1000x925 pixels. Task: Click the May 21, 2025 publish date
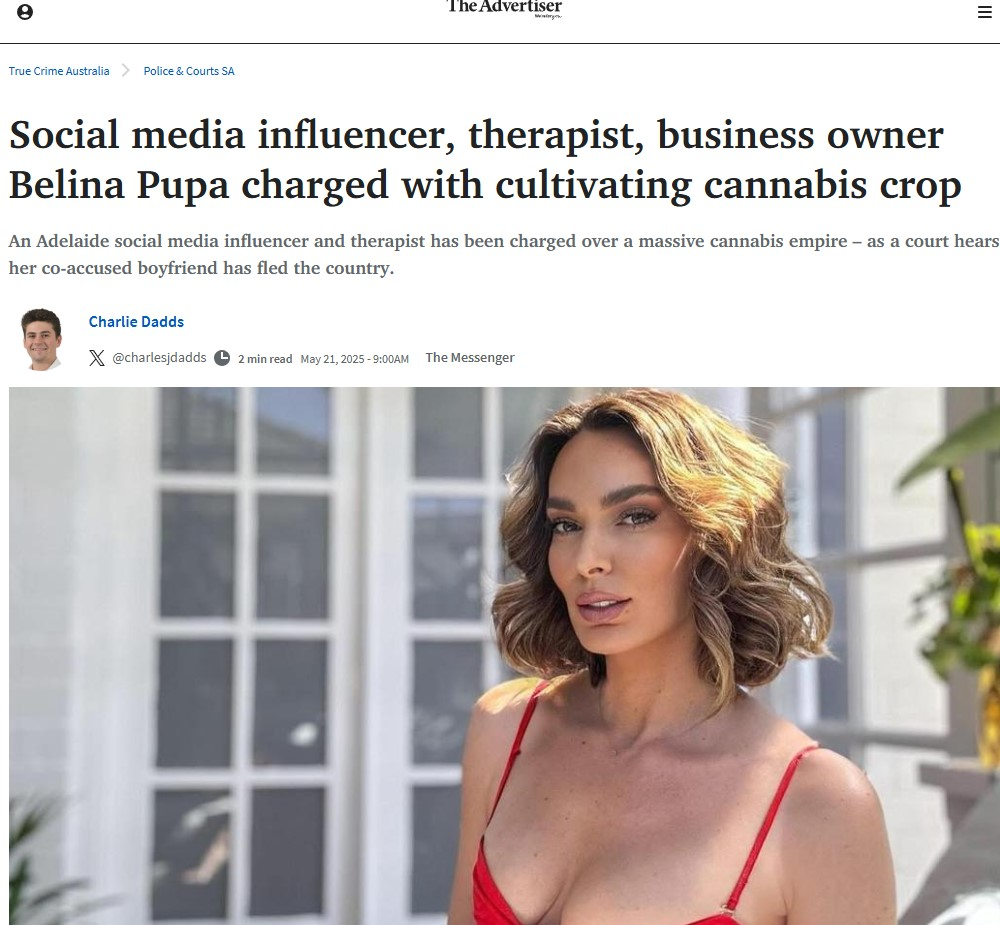click(355, 359)
